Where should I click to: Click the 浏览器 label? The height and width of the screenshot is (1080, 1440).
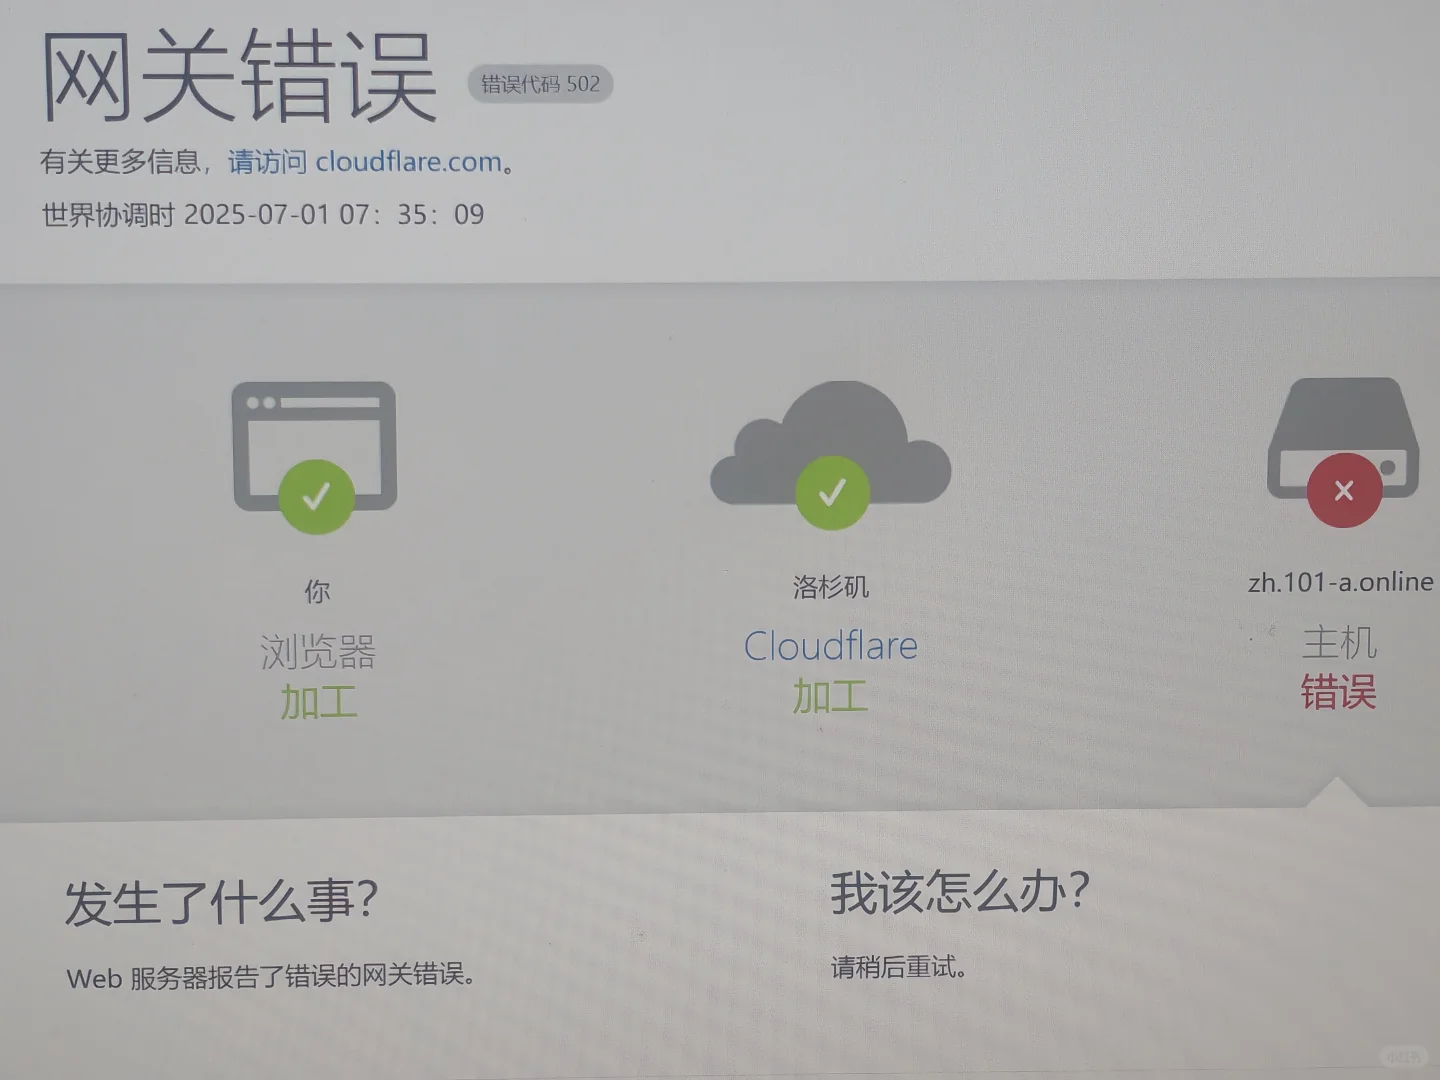[318, 652]
